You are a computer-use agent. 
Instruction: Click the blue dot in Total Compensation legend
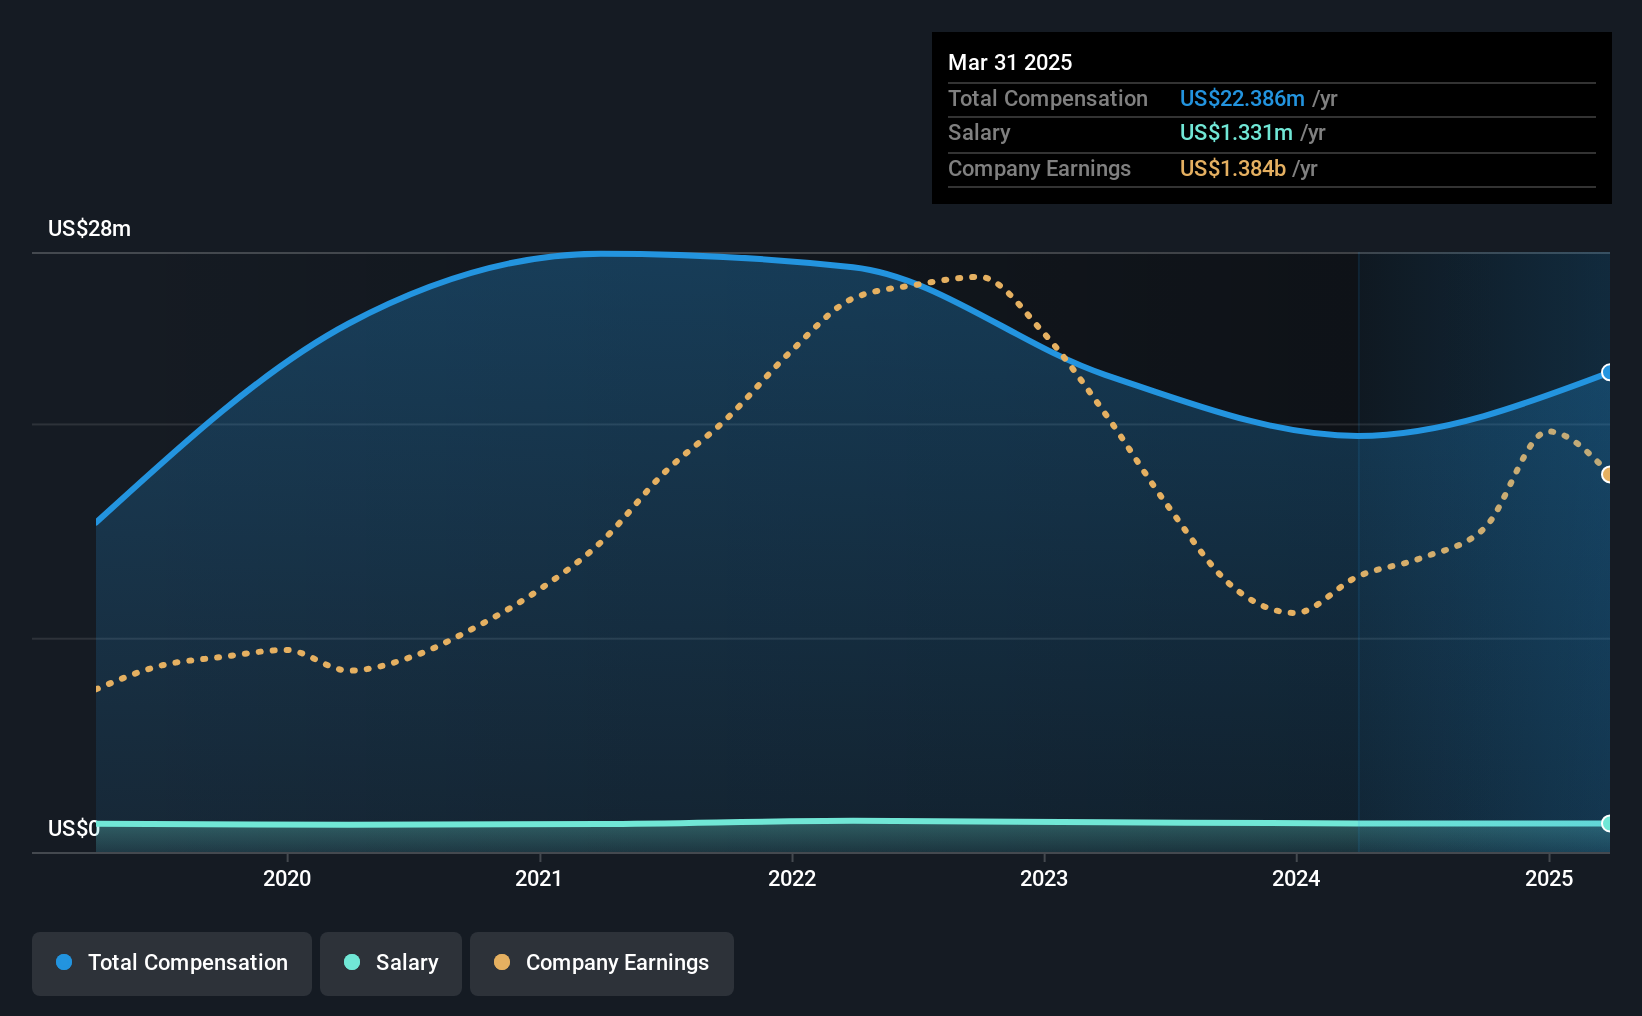64,962
